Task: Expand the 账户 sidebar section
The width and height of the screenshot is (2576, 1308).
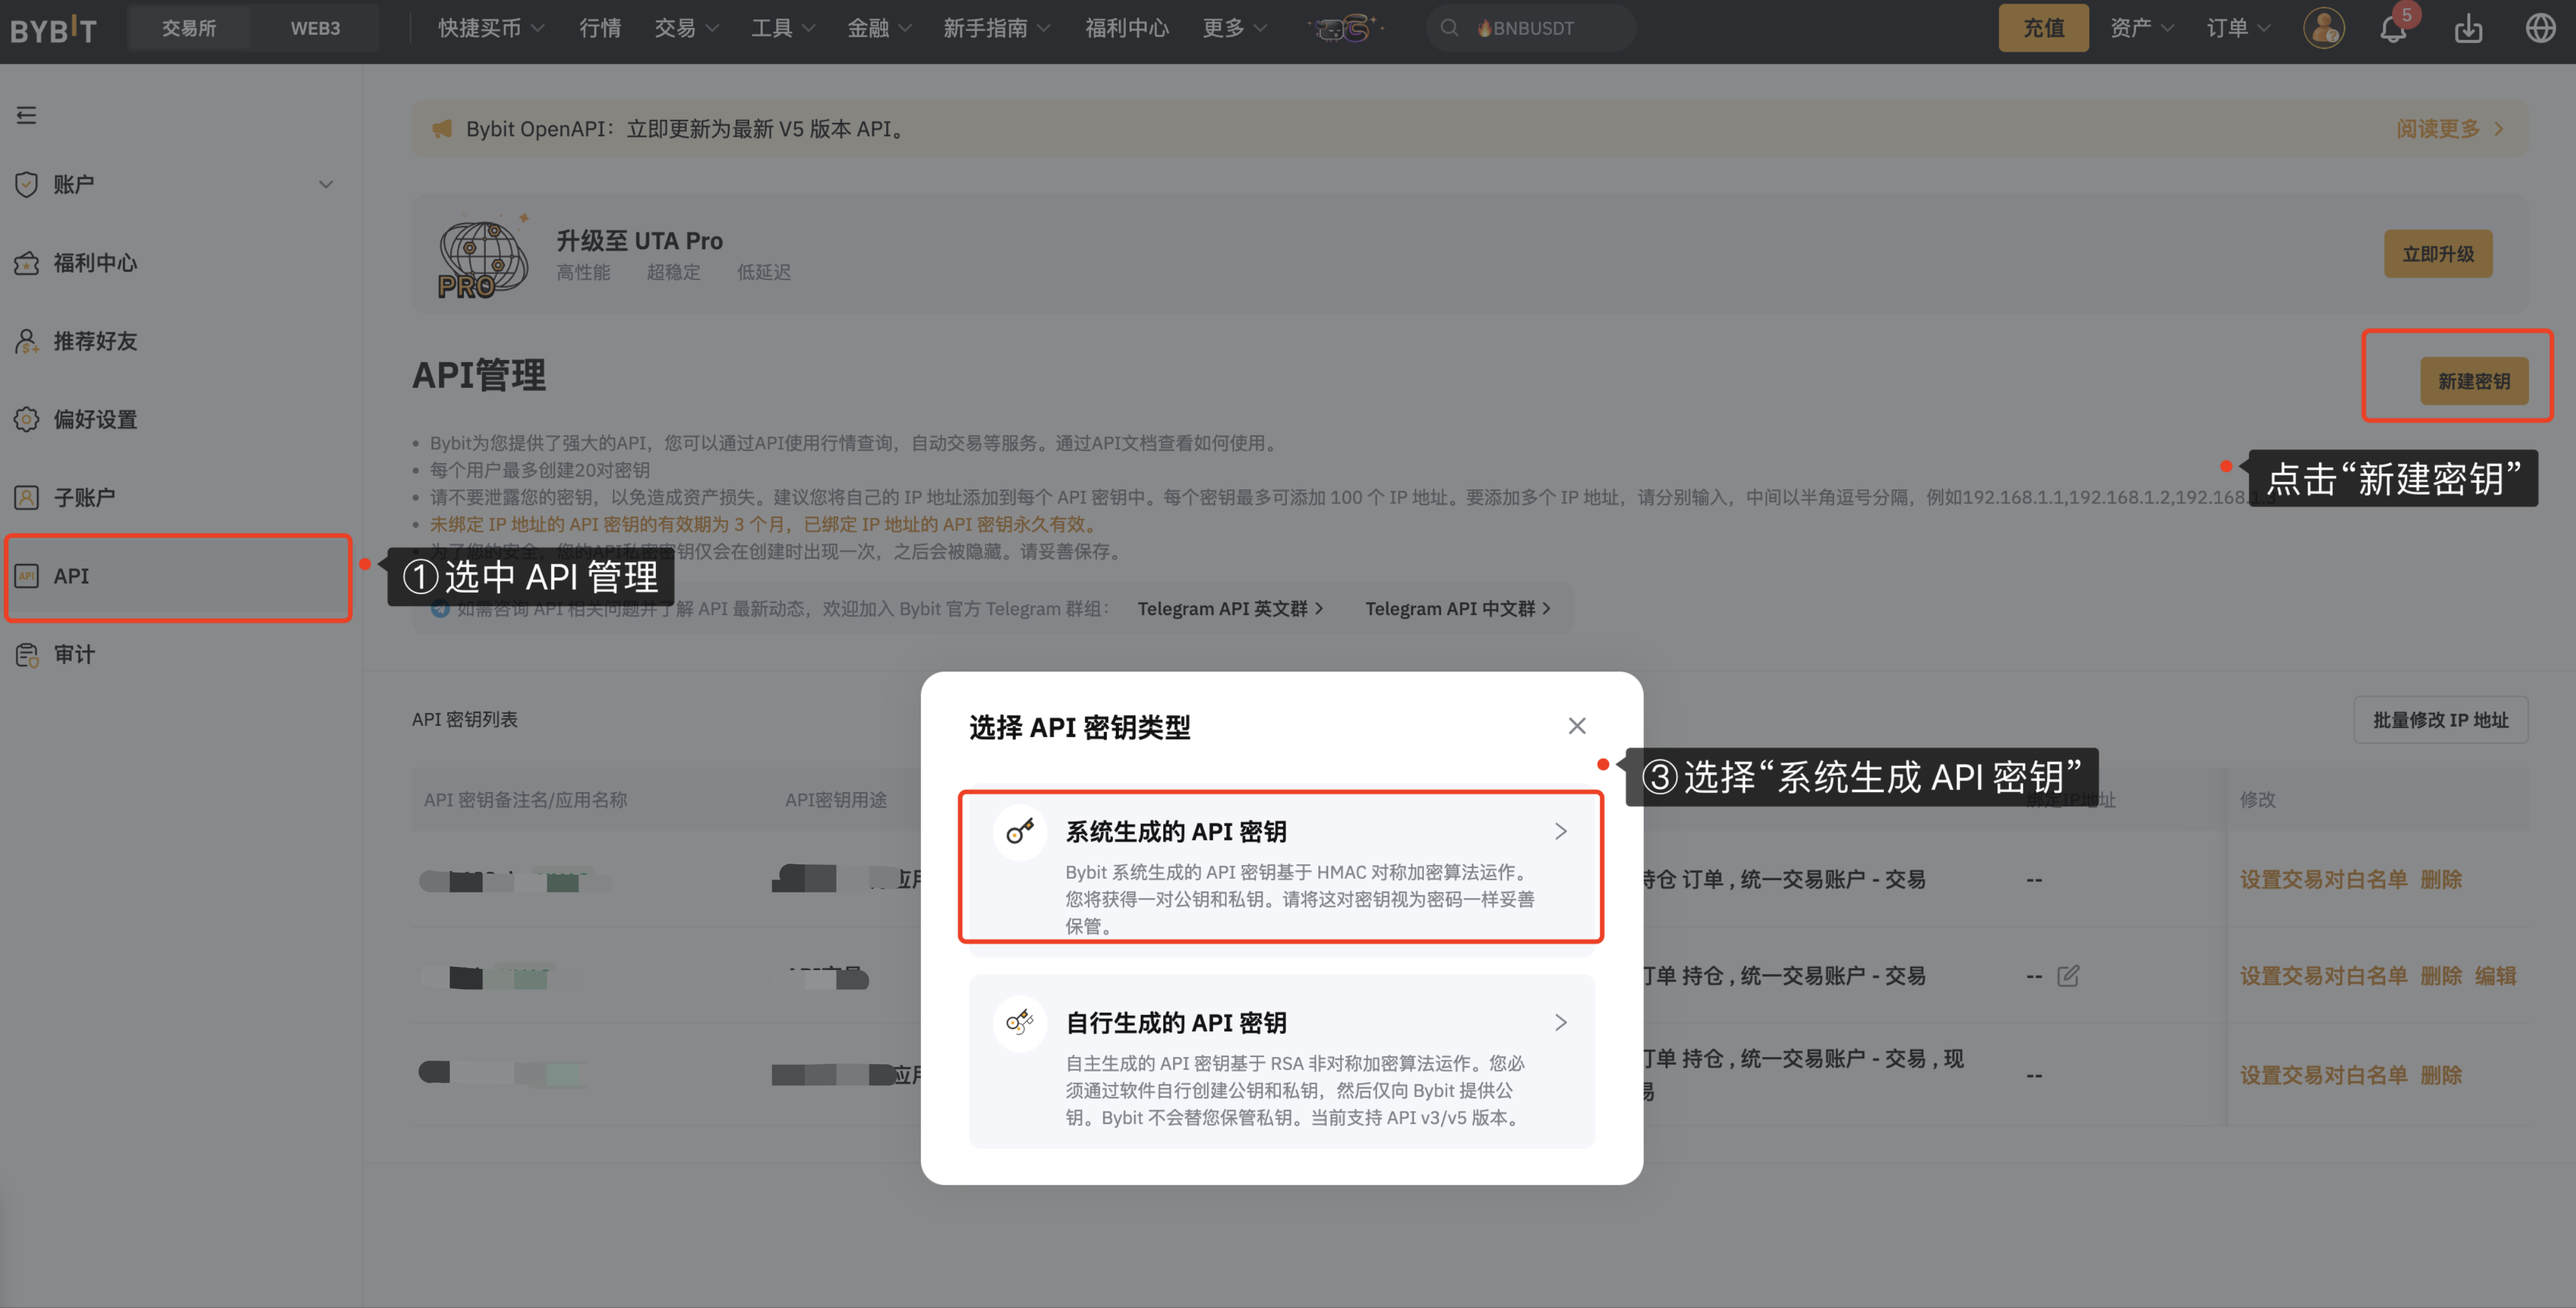Action: coord(326,184)
